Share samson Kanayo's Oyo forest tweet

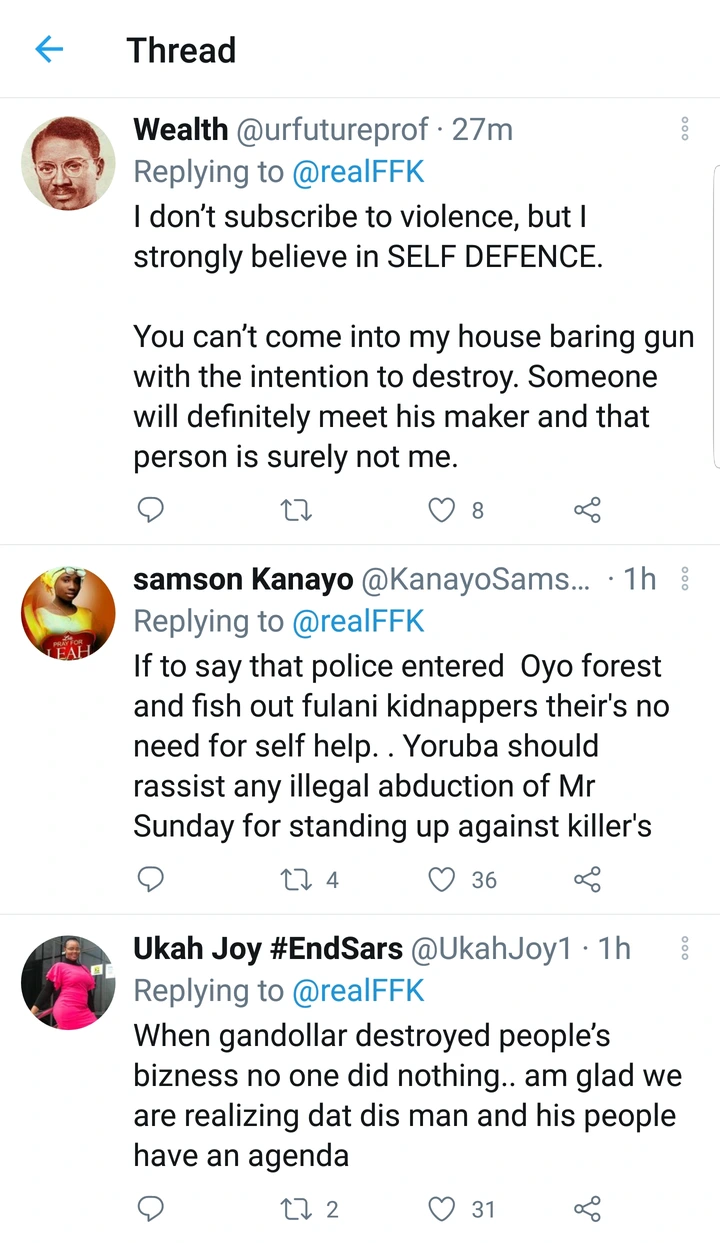pos(587,880)
